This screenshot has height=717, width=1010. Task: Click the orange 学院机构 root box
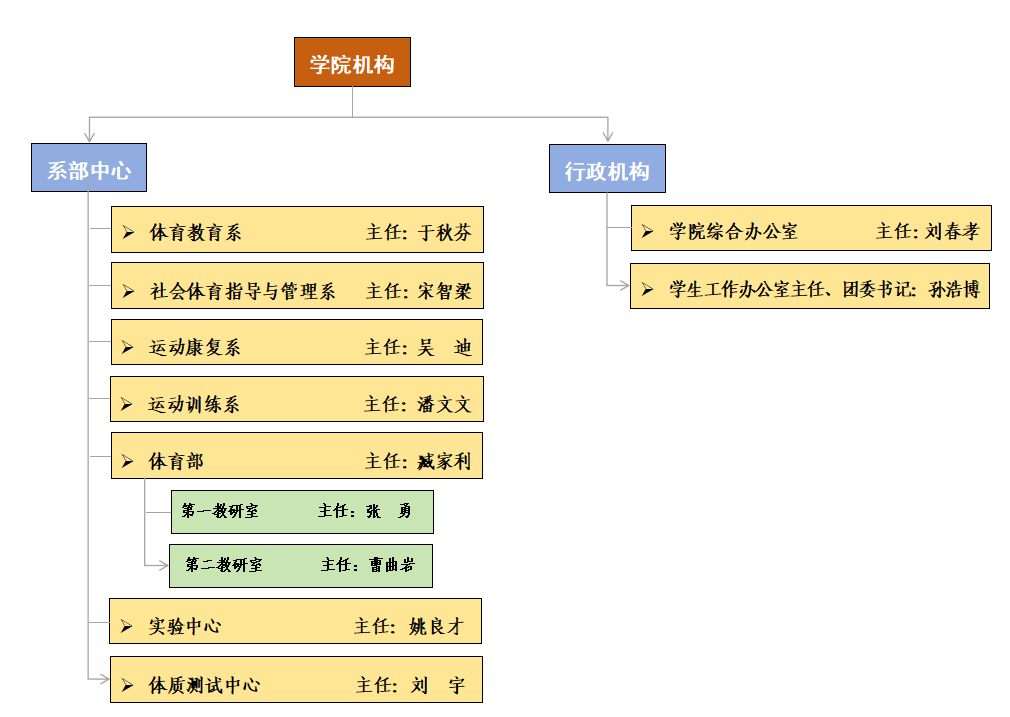[x=352, y=62]
